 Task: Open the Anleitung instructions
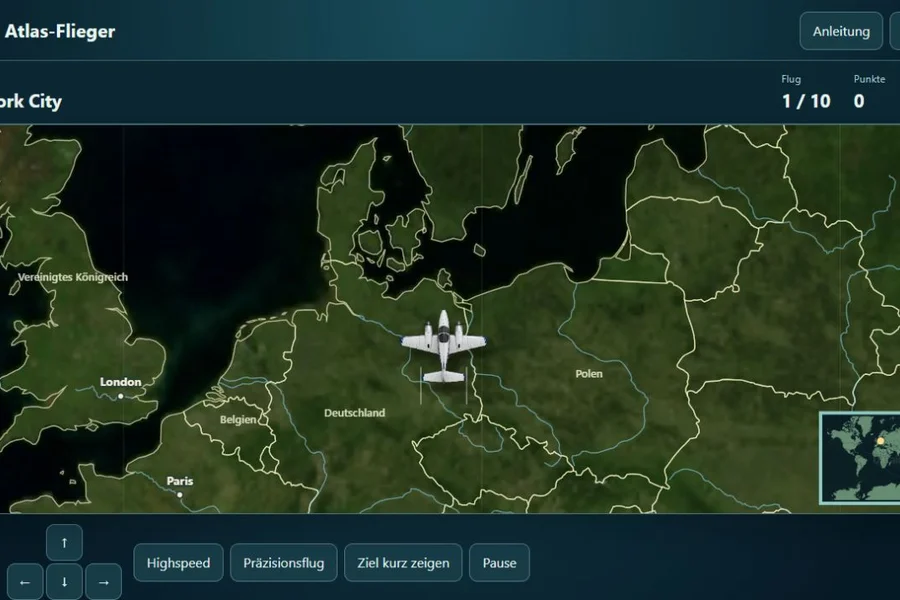pos(841,31)
